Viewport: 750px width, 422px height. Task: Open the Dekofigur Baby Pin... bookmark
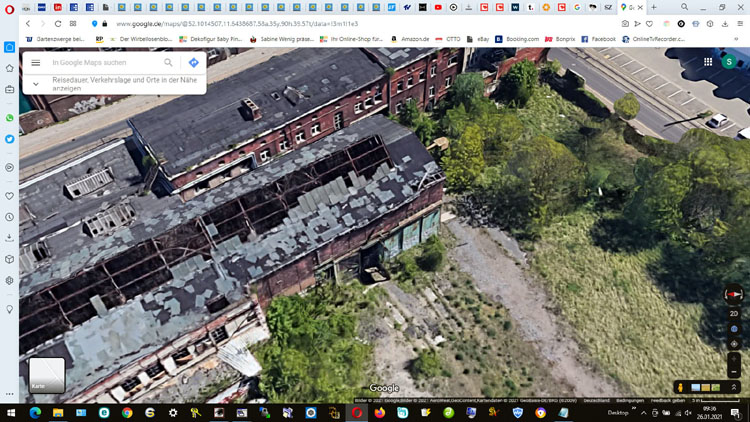pyautogui.click(x=210, y=39)
